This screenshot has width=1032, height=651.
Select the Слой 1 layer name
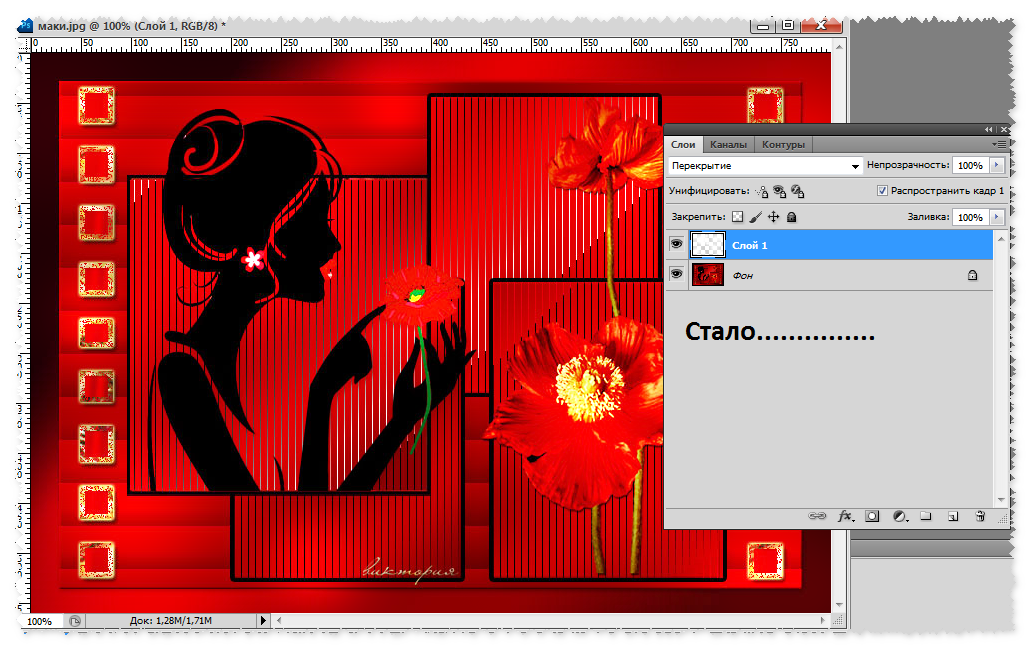(750, 246)
